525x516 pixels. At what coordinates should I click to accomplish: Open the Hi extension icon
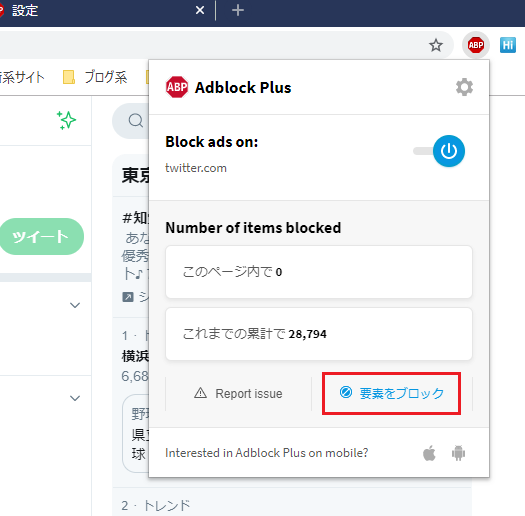508,45
